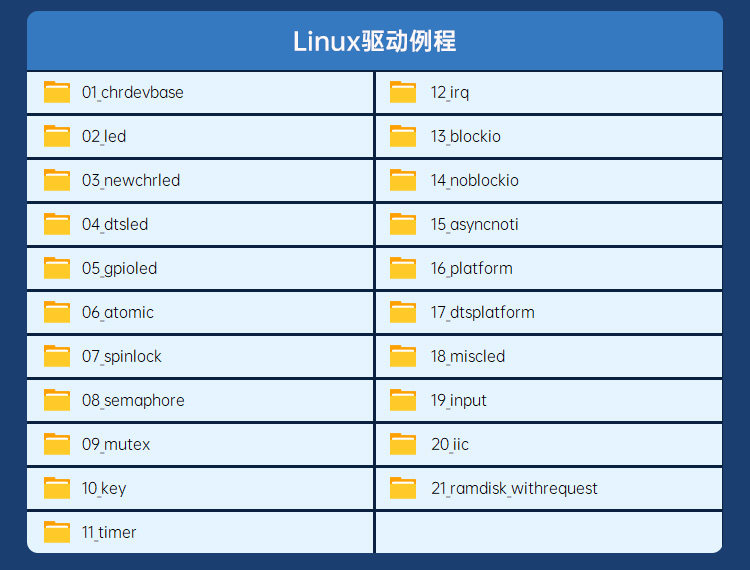The width and height of the screenshot is (750, 570).
Task: Click the folder icon next to 02_led
Action: pos(57,136)
